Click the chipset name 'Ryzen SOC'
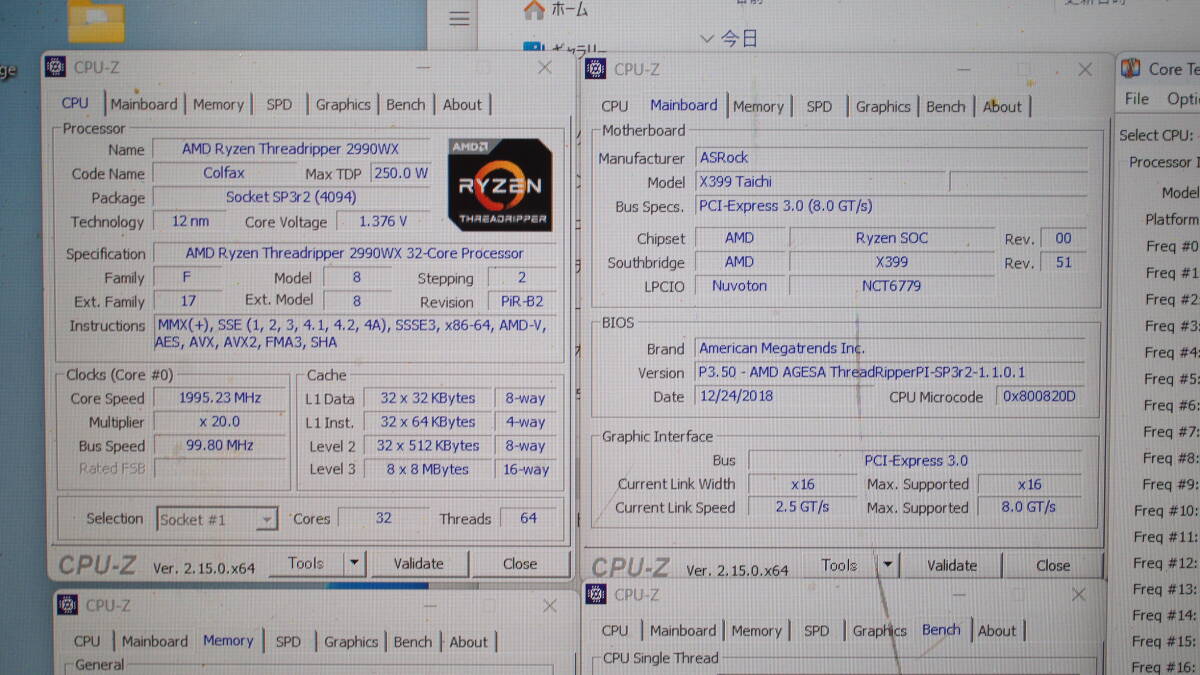 (x=891, y=238)
